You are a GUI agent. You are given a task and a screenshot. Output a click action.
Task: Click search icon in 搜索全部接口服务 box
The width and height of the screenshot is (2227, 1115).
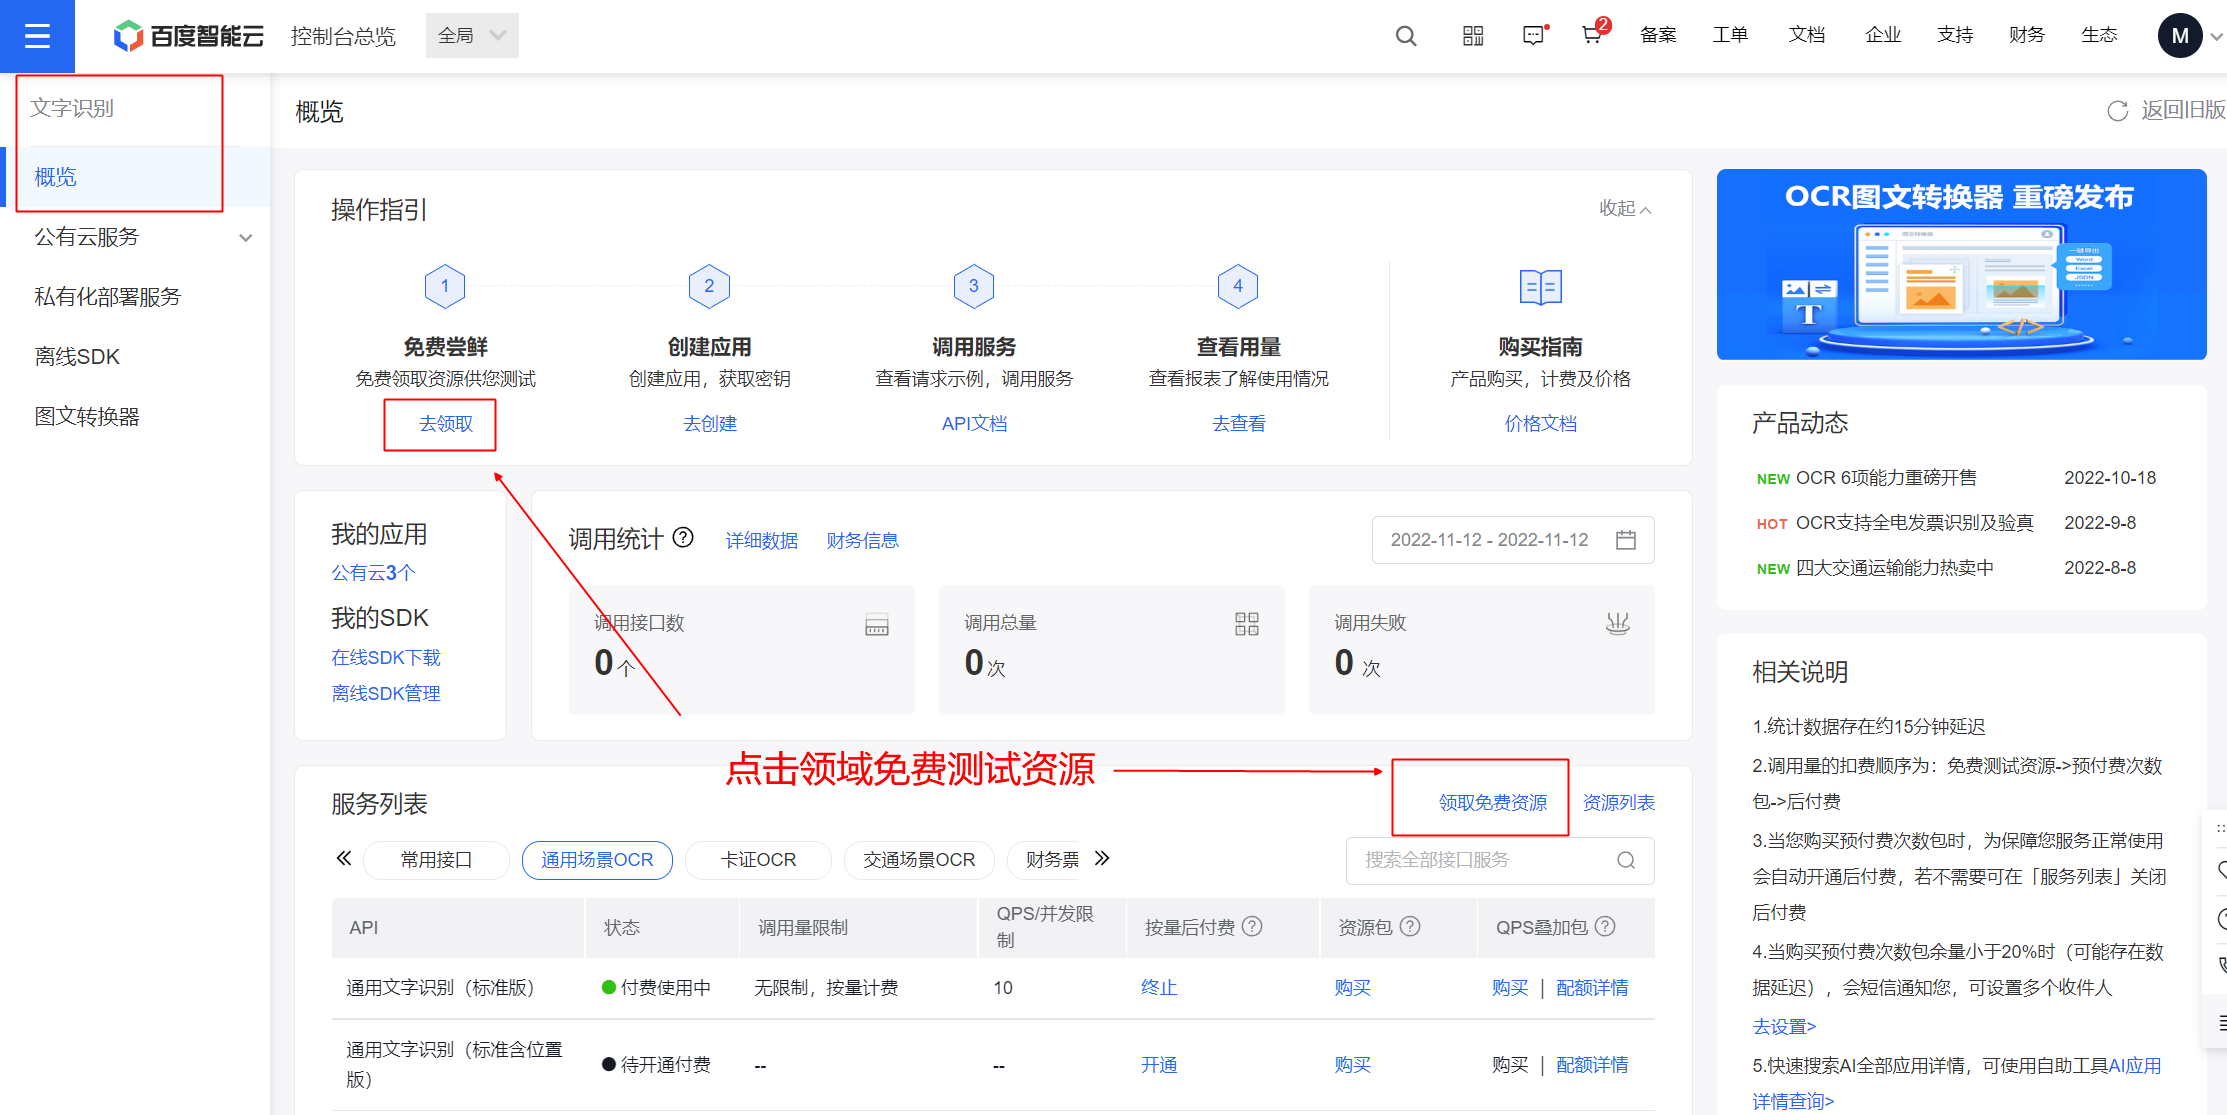coord(1626,860)
